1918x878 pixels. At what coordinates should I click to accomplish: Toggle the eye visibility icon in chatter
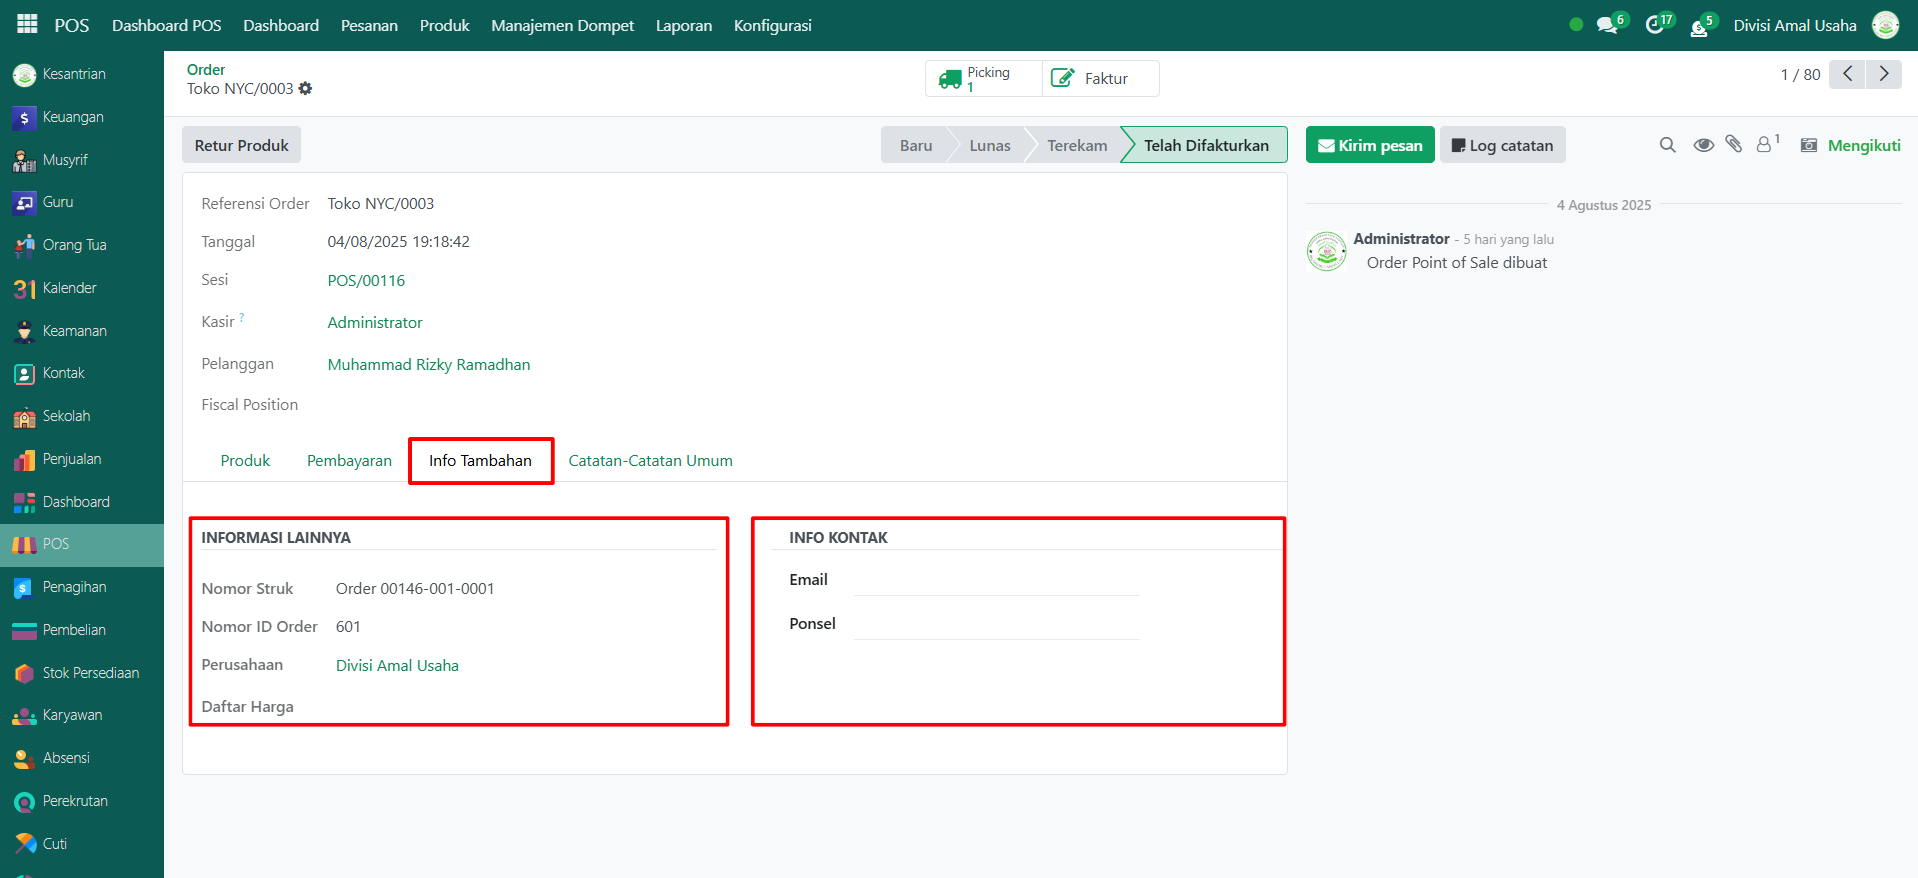coord(1703,145)
